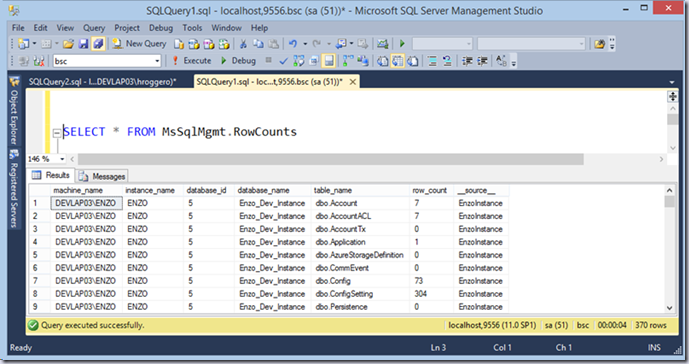Open Activity Monitor from the toolbar
This screenshot has height=364, width=689.
pyautogui.click(x=383, y=44)
